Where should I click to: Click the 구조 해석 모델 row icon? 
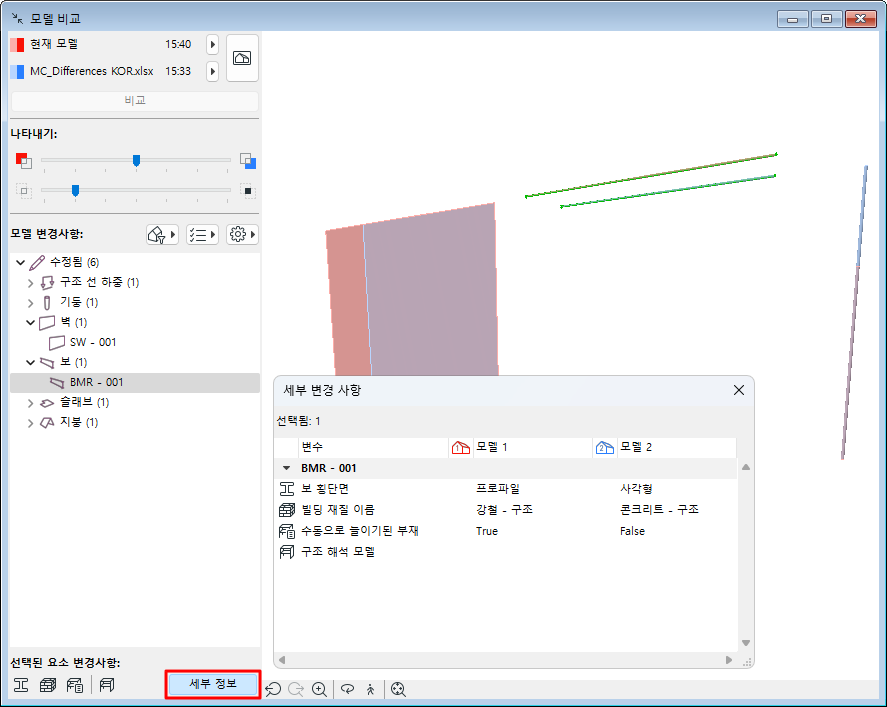click(287, 552)
